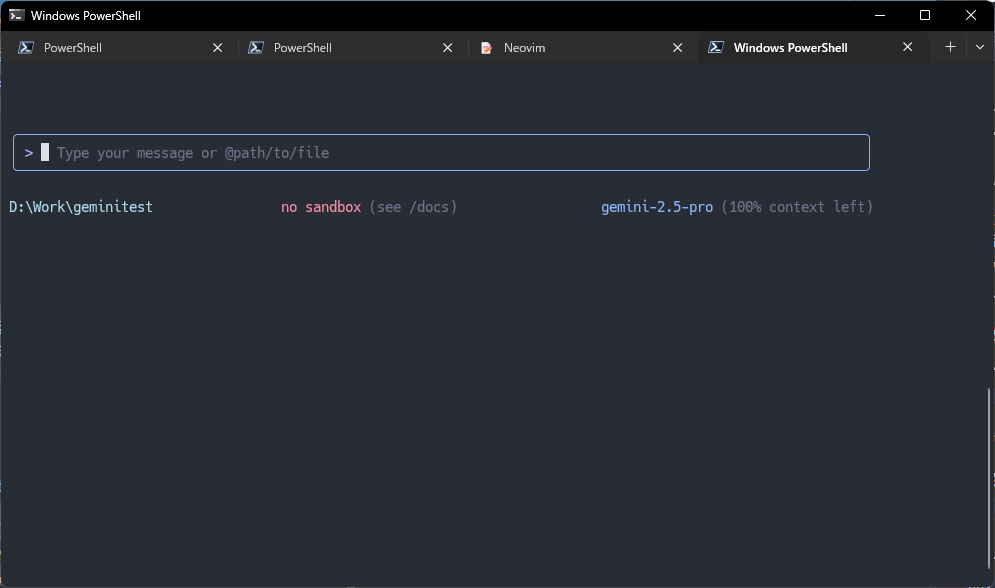Close the Neovim tab
Image resolution: width=995 pixels, height=588 pixels.
678,48
